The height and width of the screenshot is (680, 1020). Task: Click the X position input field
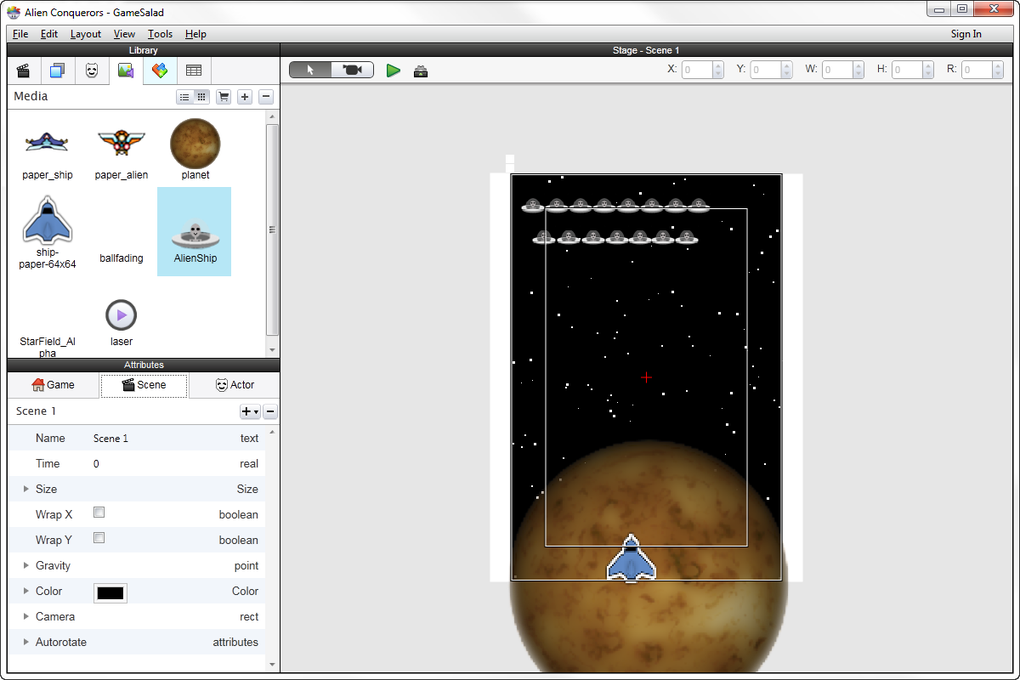pyautogui.click(x=697, y=70)
